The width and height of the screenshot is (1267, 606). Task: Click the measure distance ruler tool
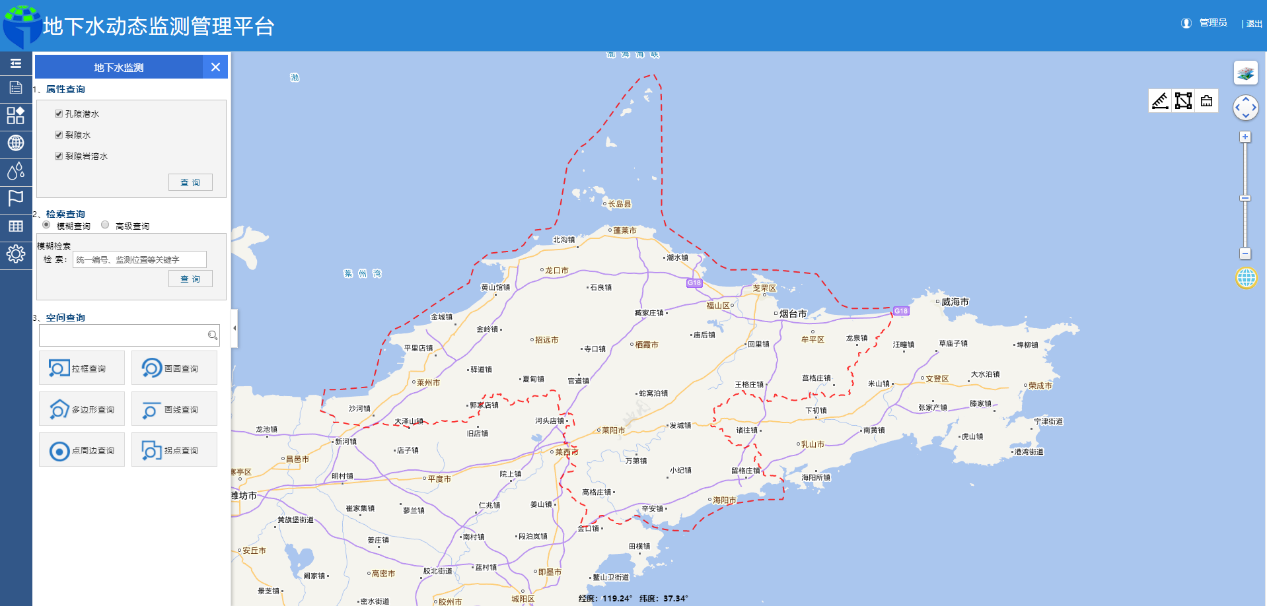point(1160,101)
